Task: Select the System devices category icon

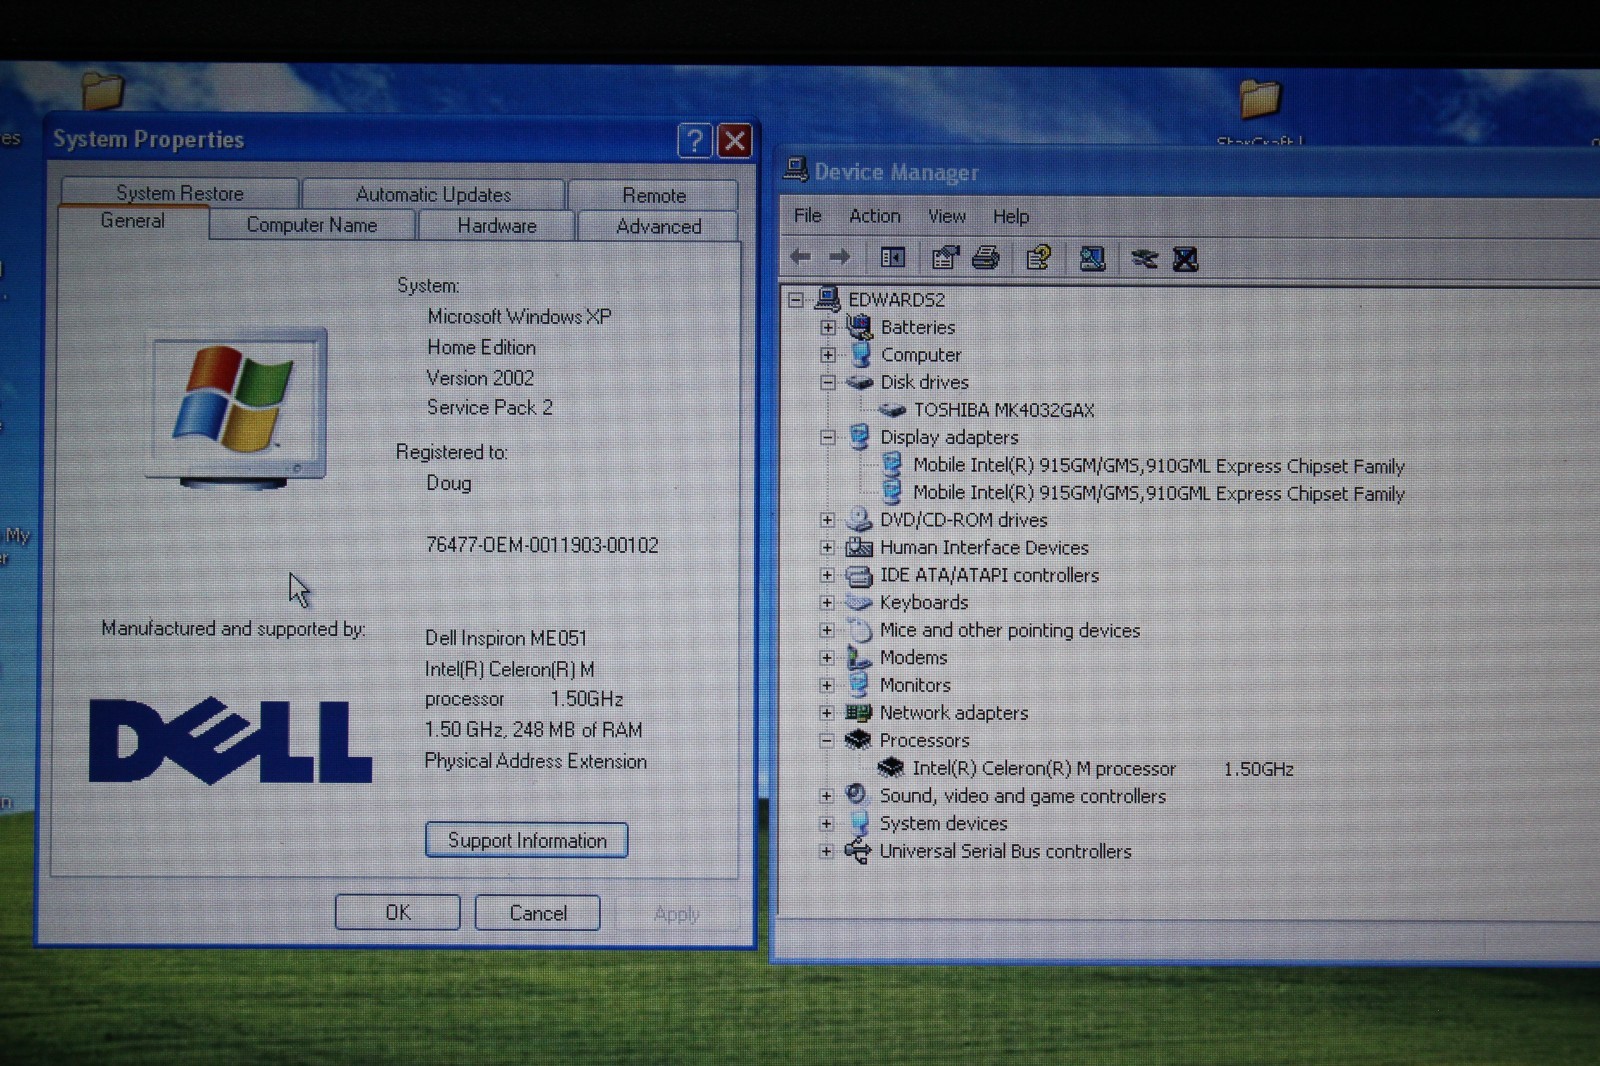Action: [x=858, y=823]
